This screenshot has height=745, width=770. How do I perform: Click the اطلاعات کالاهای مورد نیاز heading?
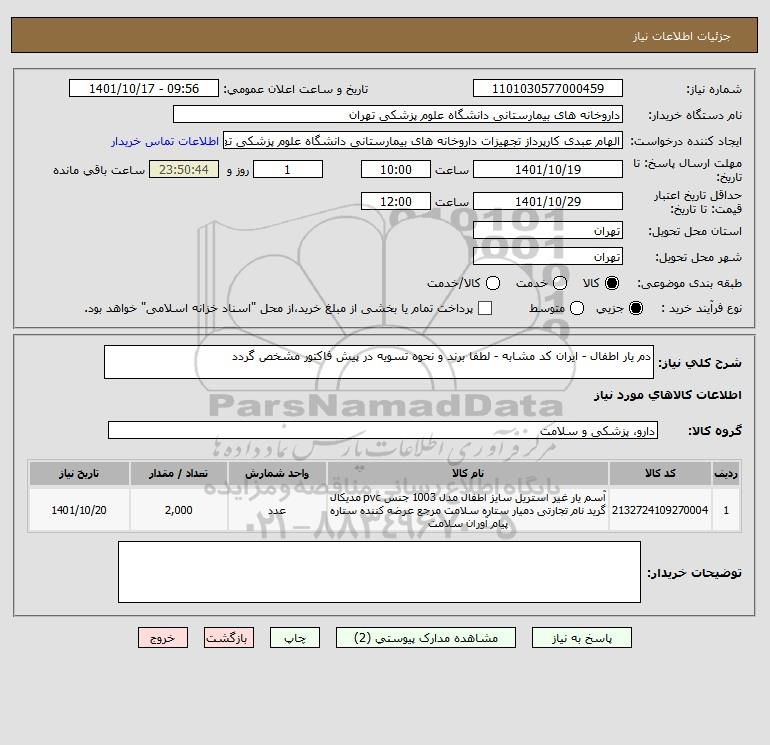tap(668, 395)
